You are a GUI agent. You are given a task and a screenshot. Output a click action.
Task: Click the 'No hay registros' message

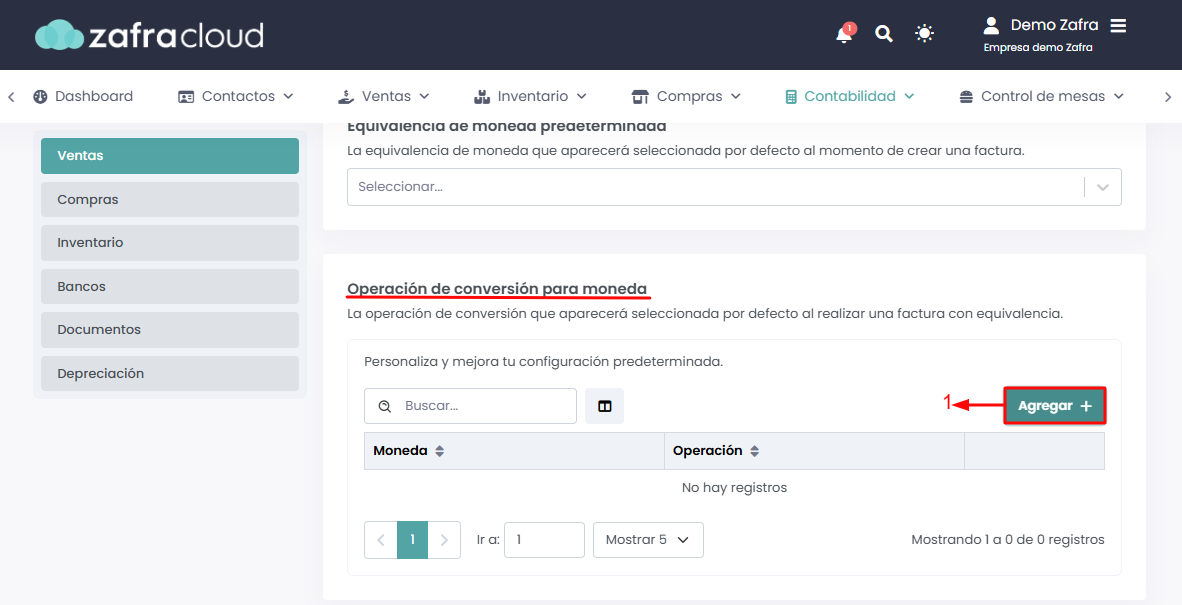click(734, 487)
